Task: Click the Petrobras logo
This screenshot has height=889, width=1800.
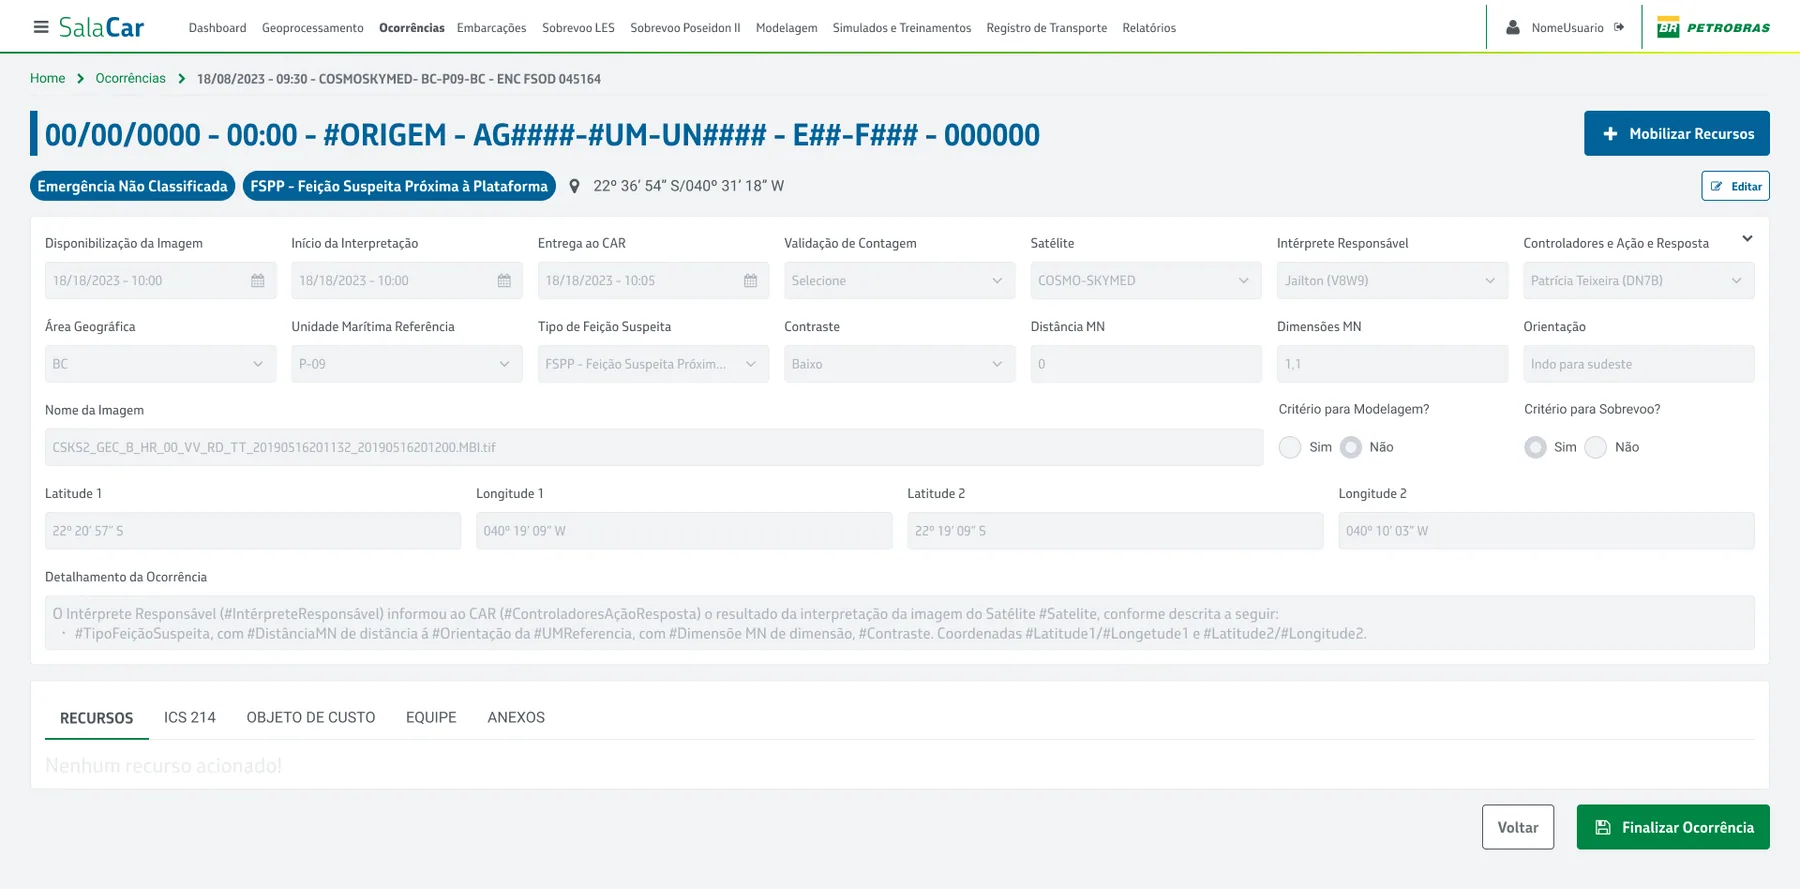Action: (x=1713, y=27)
